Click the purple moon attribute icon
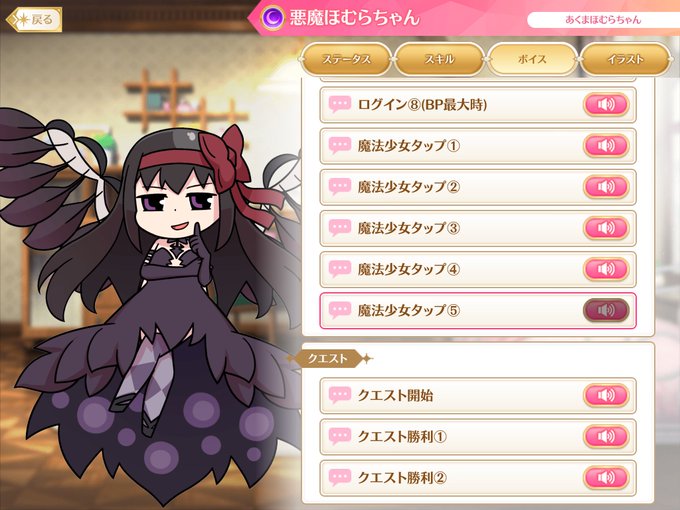Viewport: 680px width, 510px height. [272, 18]
